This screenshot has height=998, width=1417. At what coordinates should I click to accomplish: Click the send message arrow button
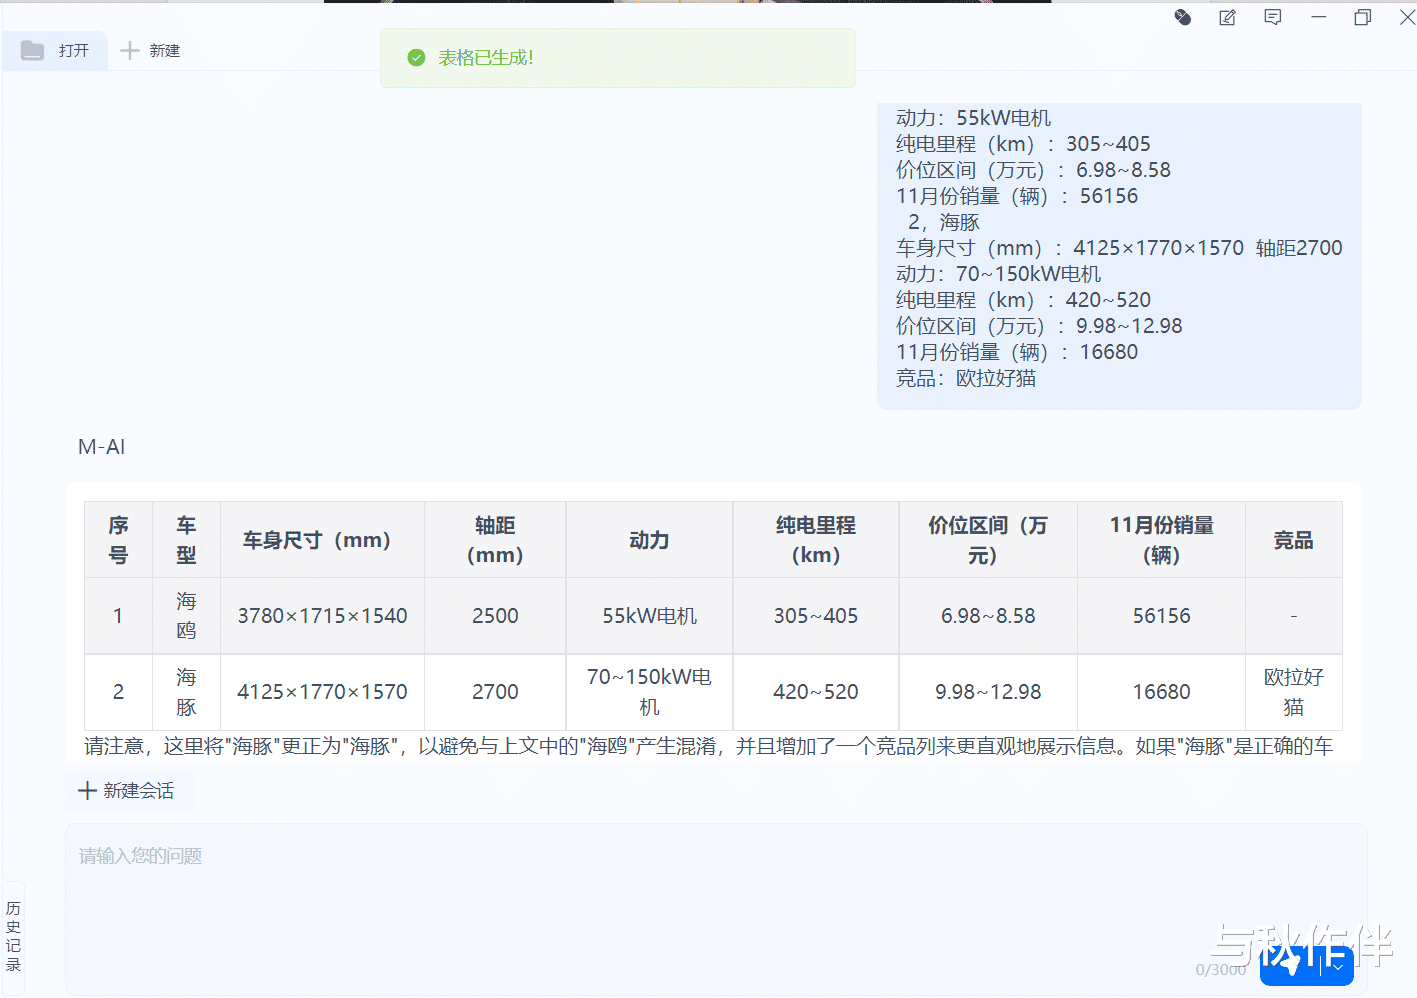(x=1291, y=965)
